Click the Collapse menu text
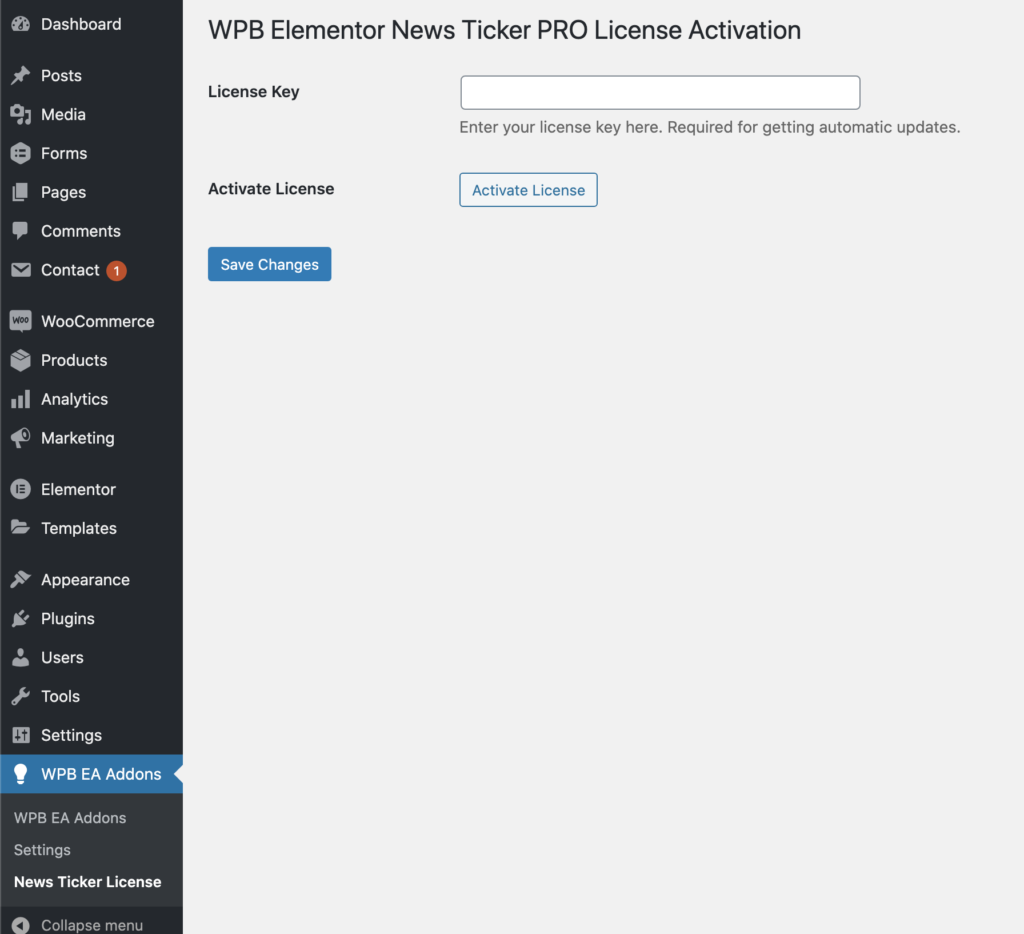Image resolution: width=1024 pixels, height=934 pixels. (x=92, y=926)
